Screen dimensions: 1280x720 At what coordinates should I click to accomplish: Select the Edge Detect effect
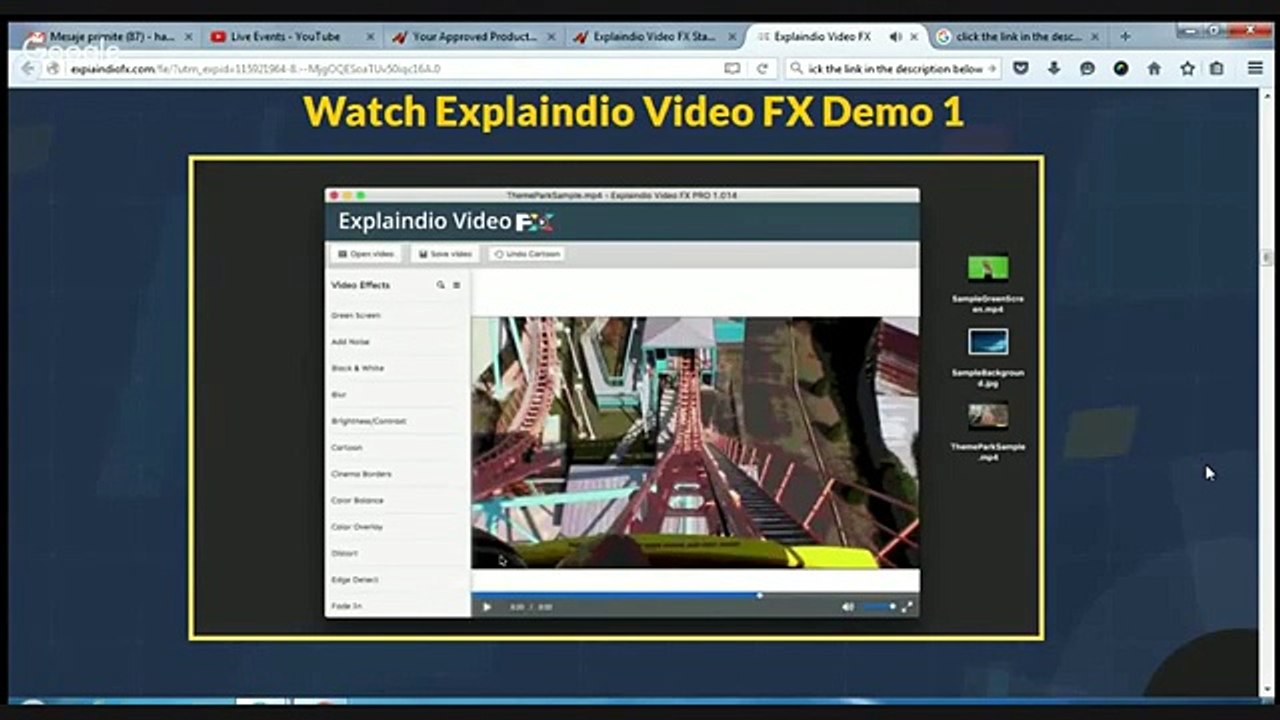(x=398, y=580)
